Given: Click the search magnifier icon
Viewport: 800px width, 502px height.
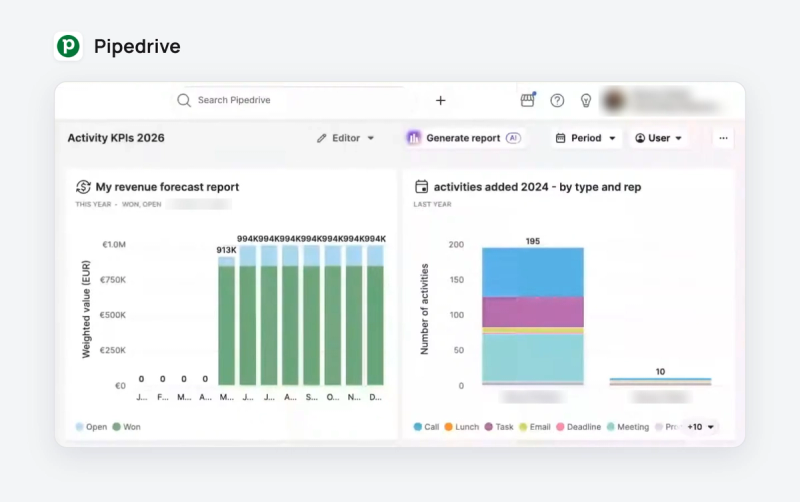Looking at the screenshot, I should 184,100.
